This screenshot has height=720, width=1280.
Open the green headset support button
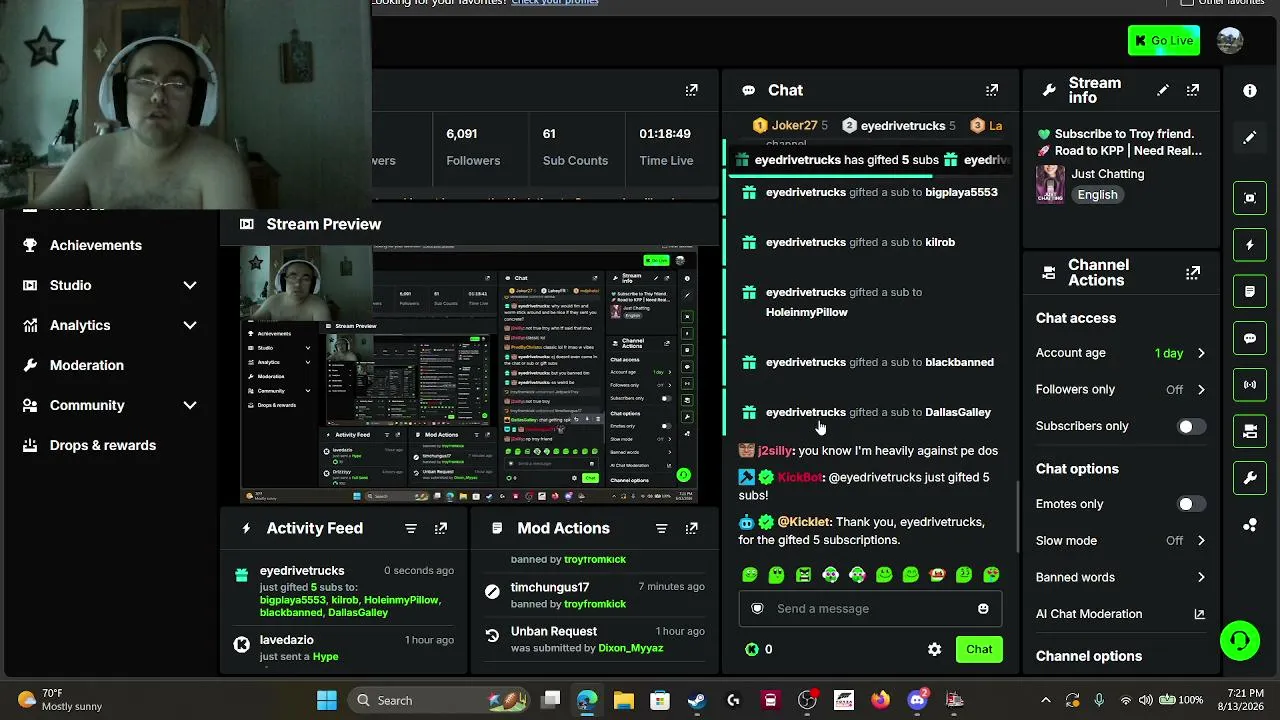1240,641
